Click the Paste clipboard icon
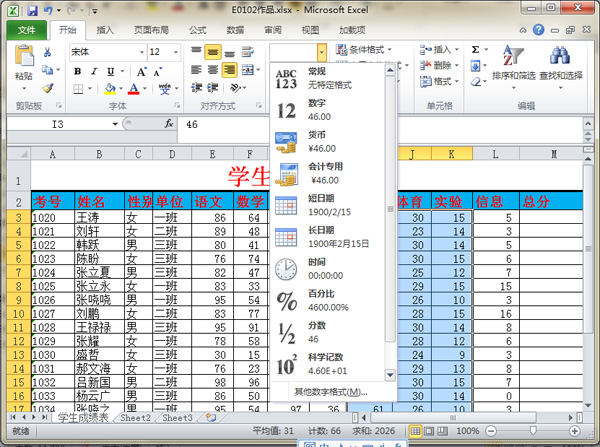This screenshot has height=447, width=600. (x=24, y=56)
